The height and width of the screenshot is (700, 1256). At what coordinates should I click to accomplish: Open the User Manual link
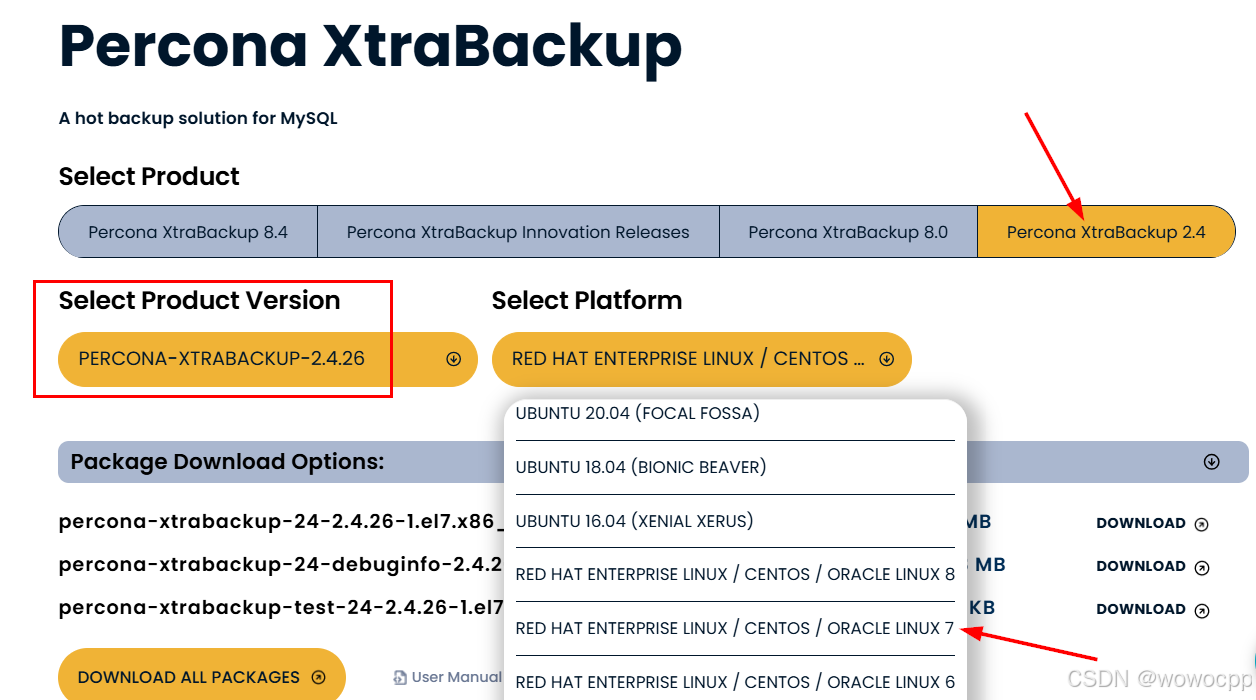click(457, 677)
